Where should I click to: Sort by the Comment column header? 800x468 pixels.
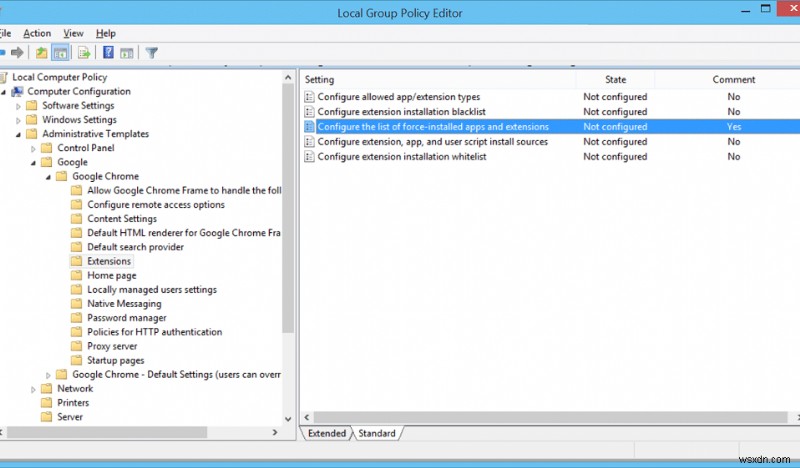pyautogui.click(x=733, y=80)
